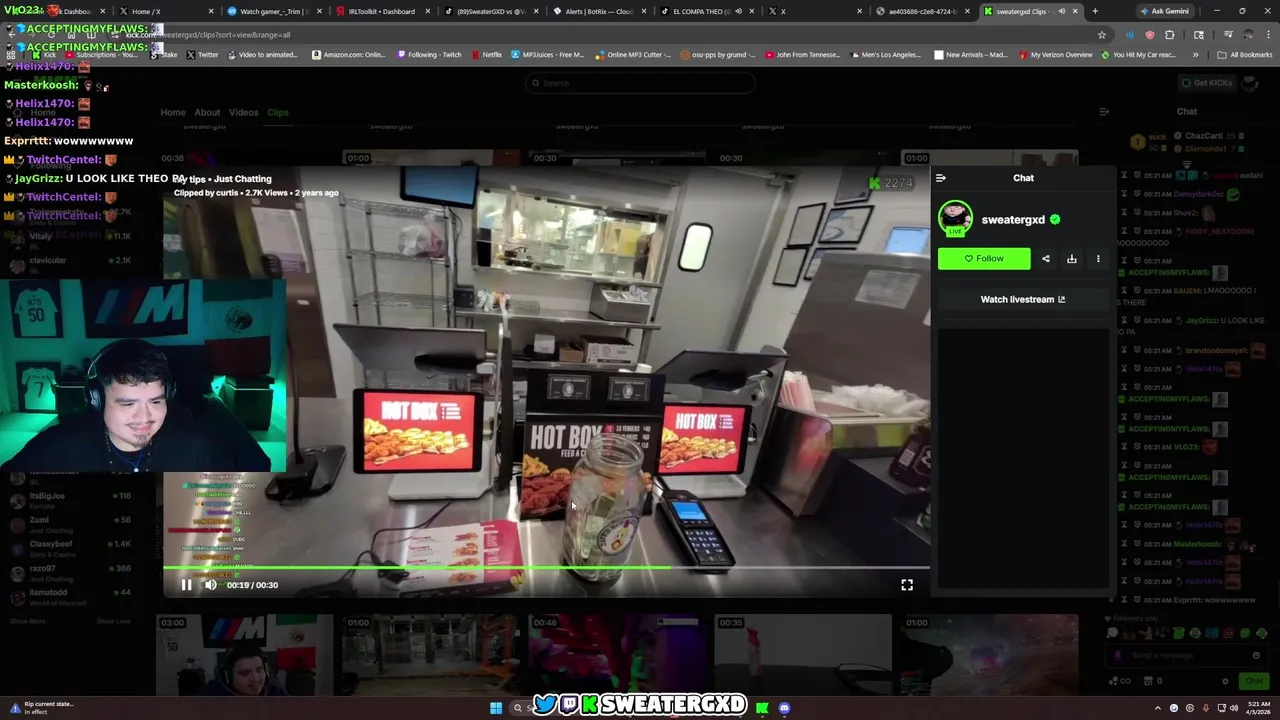Seek along the green clip progress bar
This screenshot has width=1280, height=720.
tap(546, 568)
